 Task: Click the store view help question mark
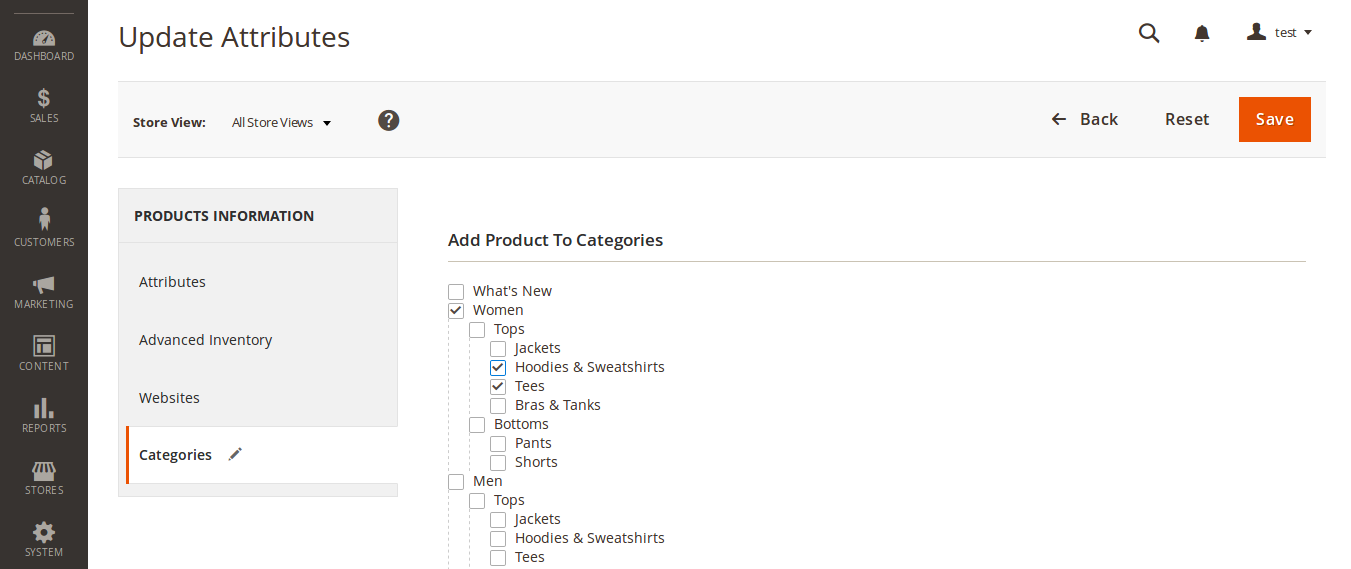click(389, 120)
